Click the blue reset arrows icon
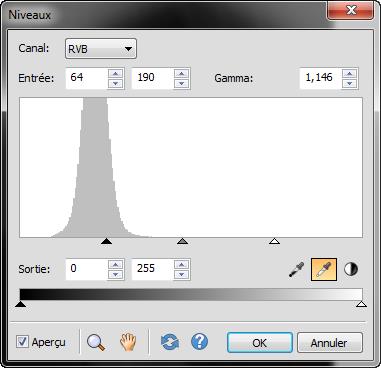 pyautogui.click(x=170, y=342)
